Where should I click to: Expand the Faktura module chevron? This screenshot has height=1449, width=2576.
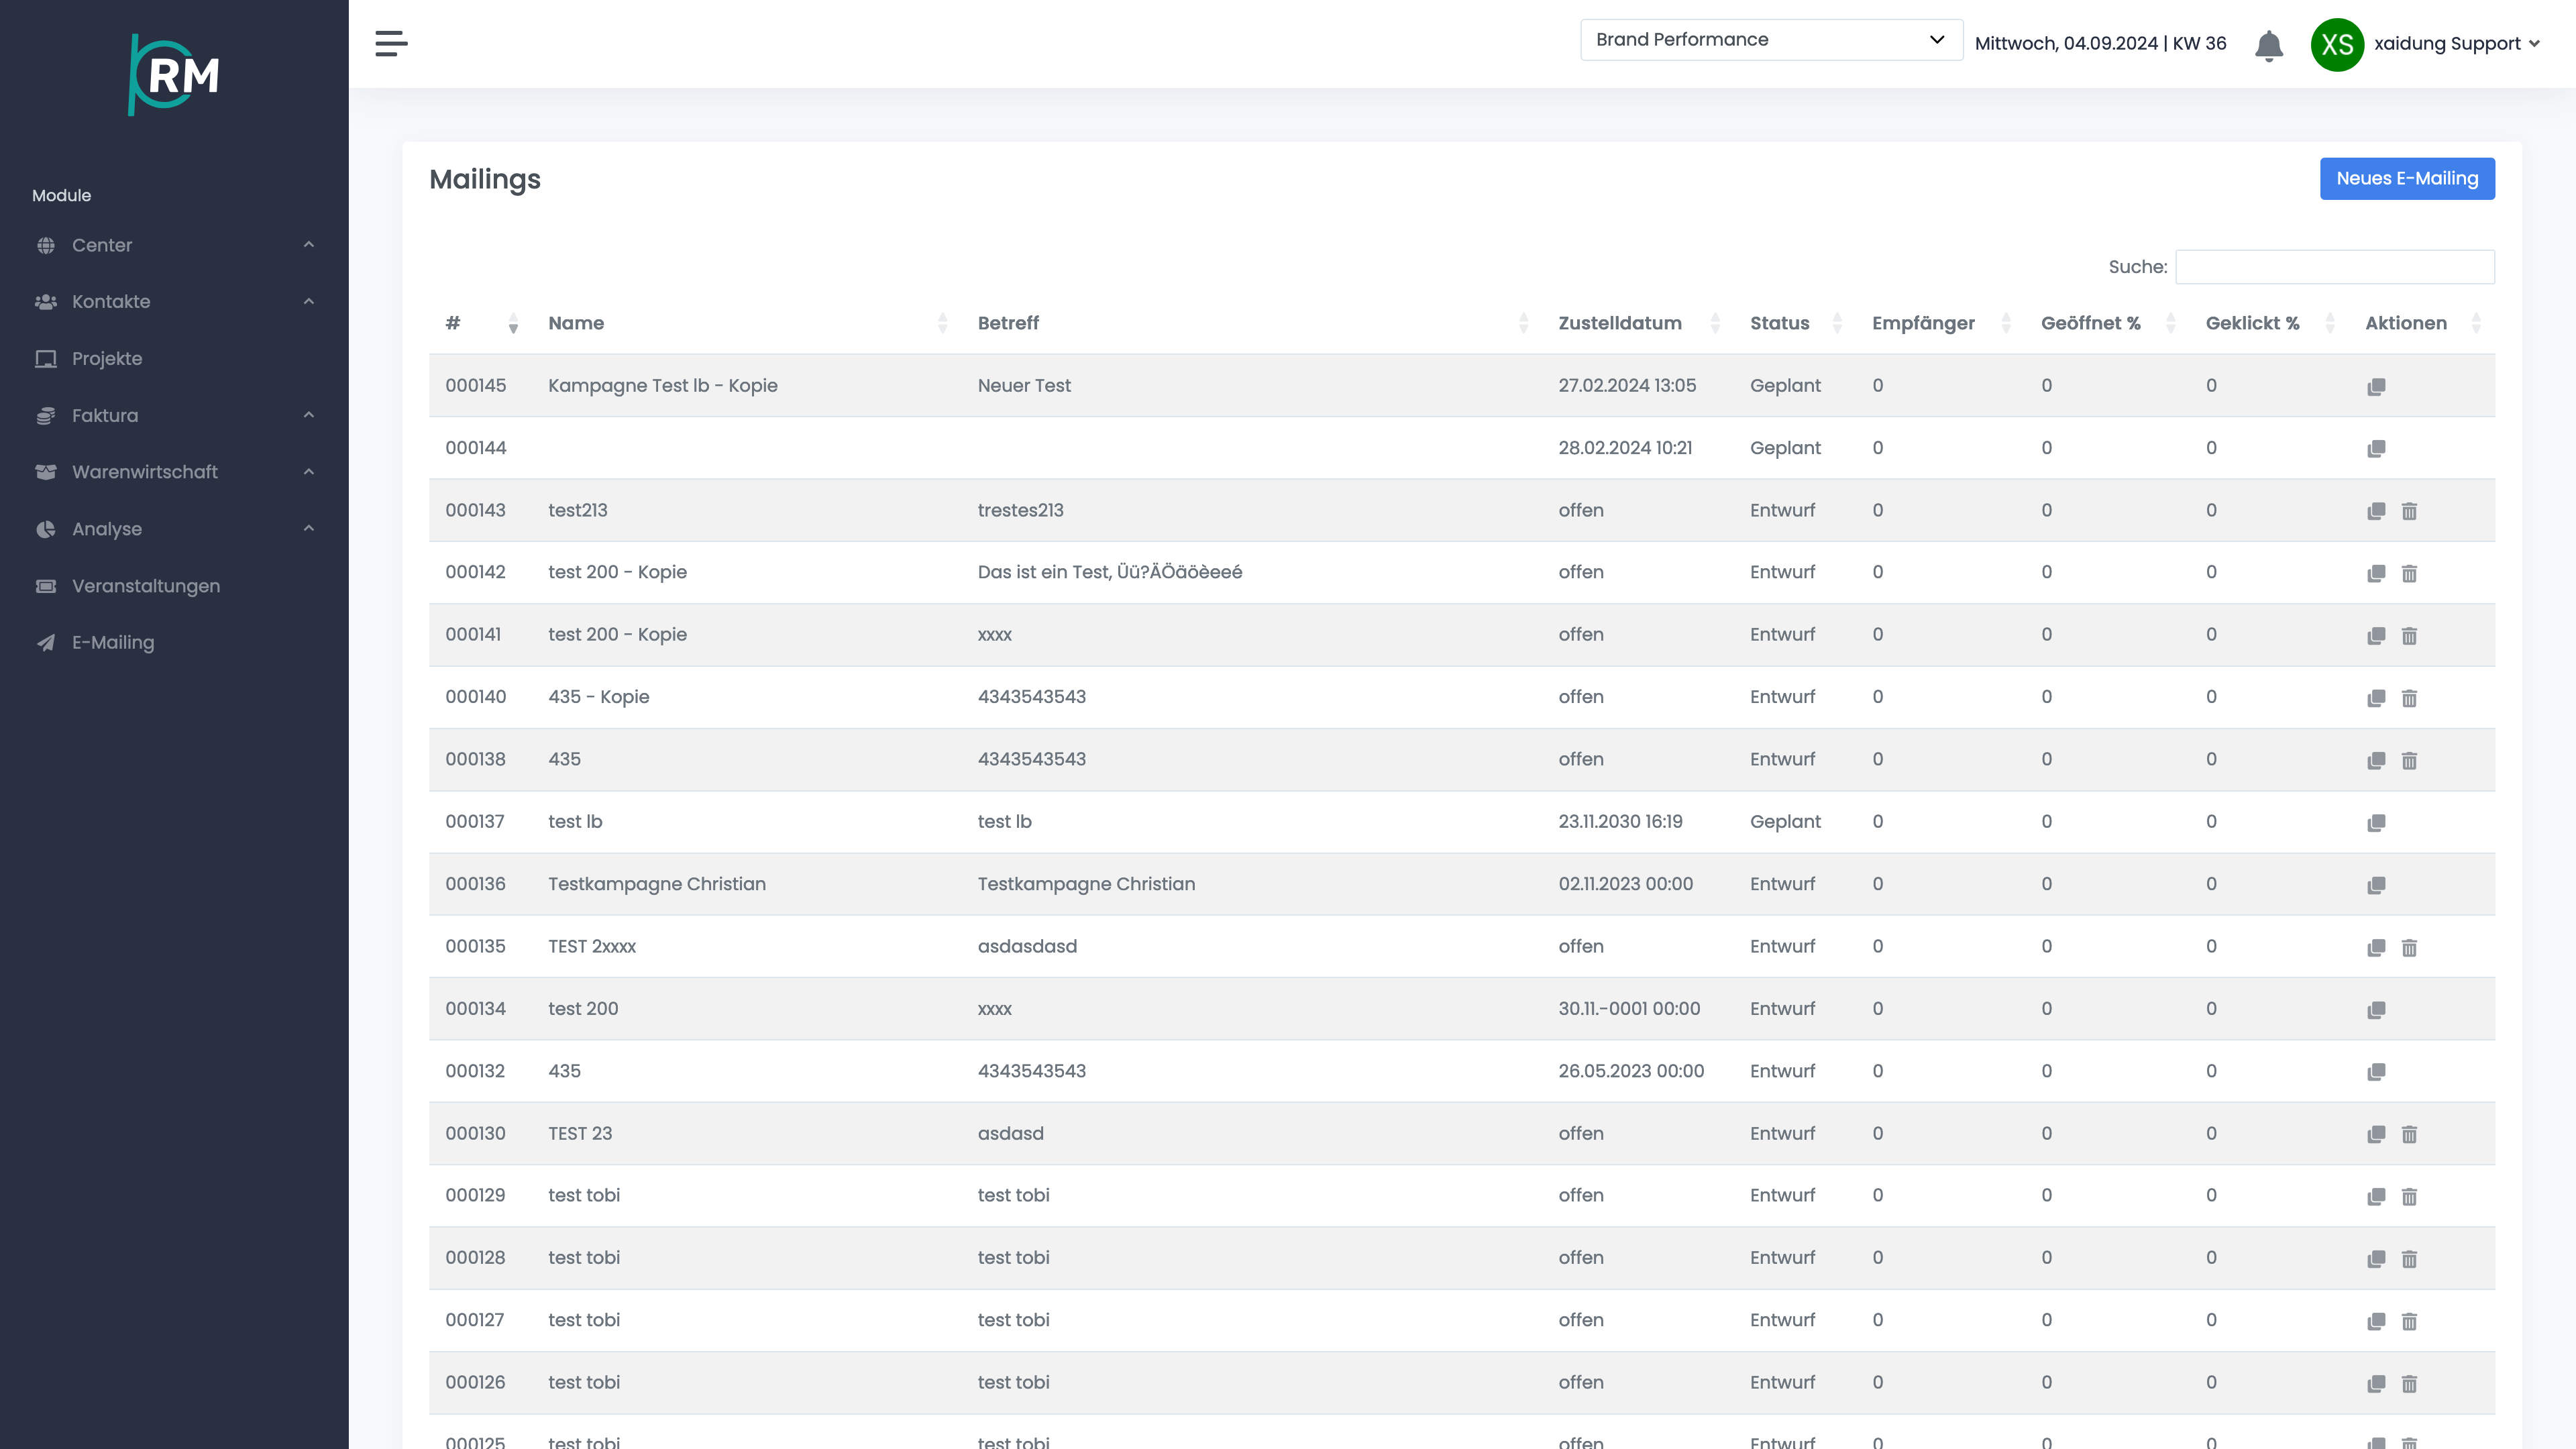point(309,415)
